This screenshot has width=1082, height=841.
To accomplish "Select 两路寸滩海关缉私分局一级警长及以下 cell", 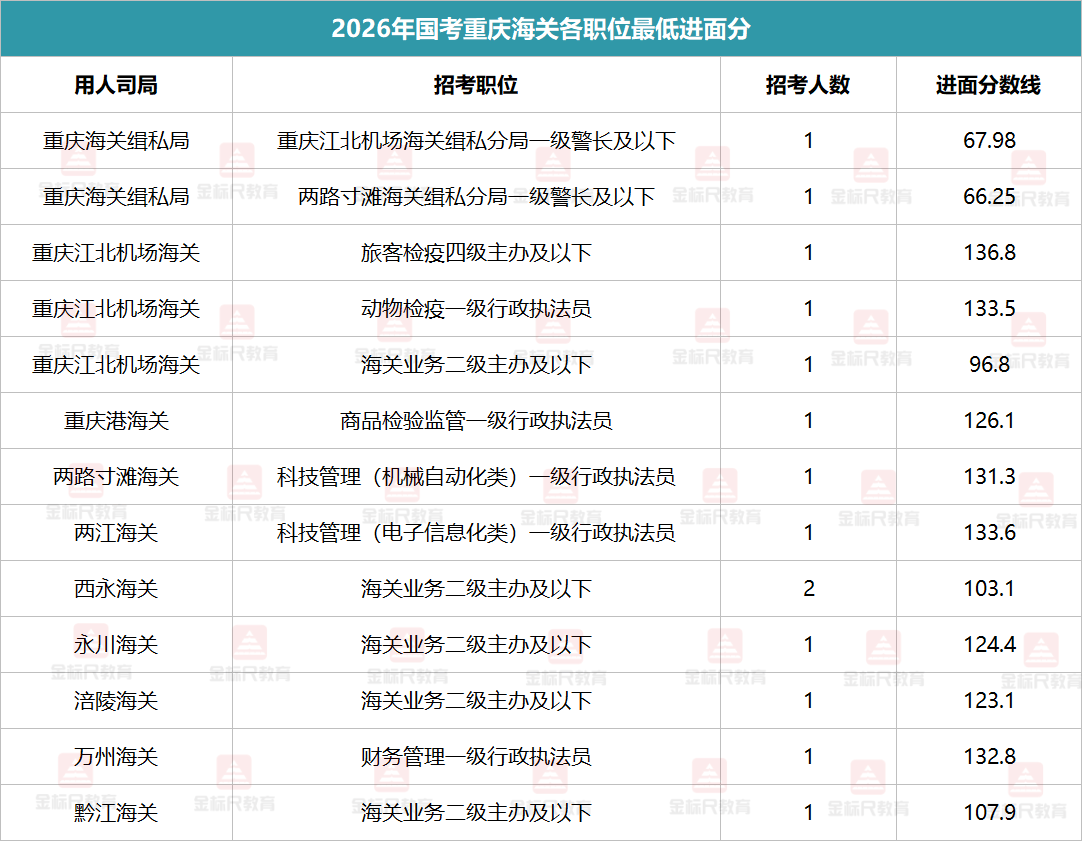I will (x=476, y=197).
